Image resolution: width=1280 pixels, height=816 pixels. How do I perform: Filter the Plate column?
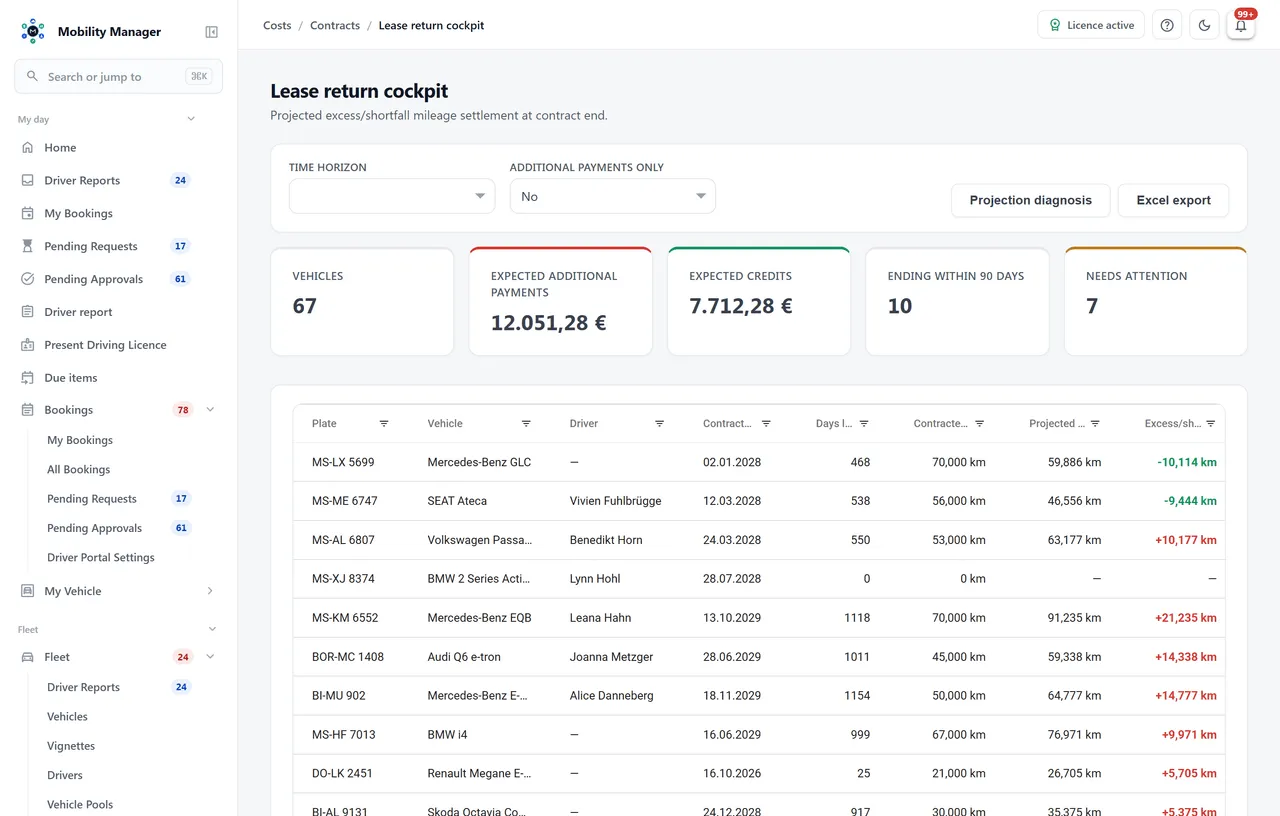pyautogui.click(x=384, y=424)
